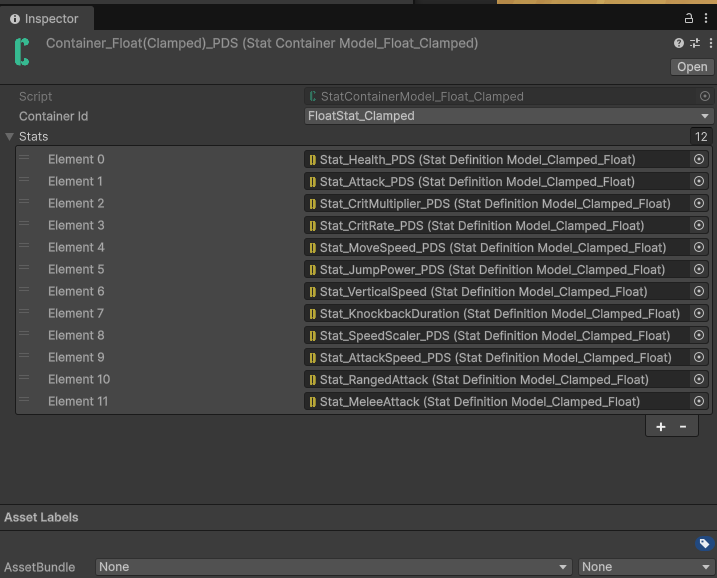
Task: Click the AssetBundle label
Action: (40, 567)
